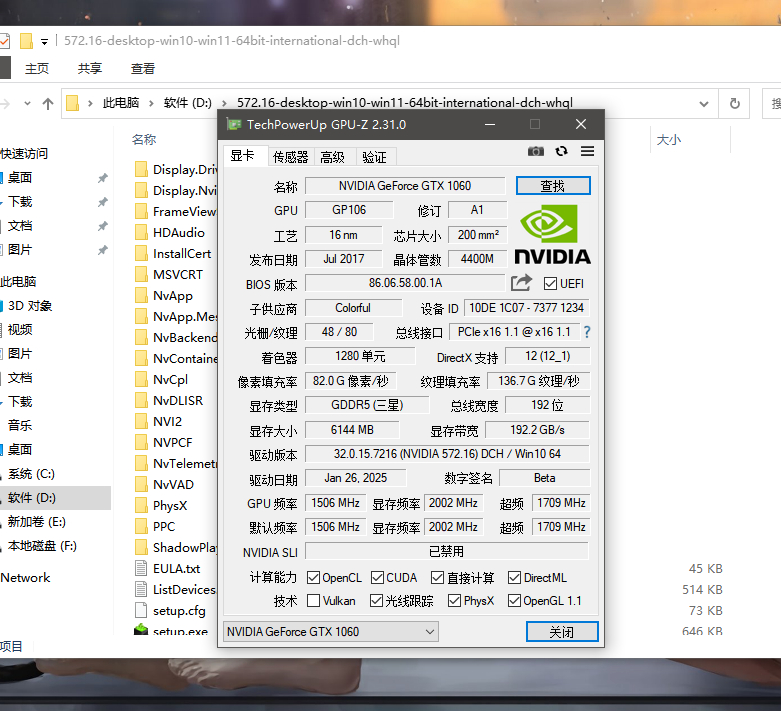Enable the Vulkan checkbox
781x711 pixels.
click(313, 600)
